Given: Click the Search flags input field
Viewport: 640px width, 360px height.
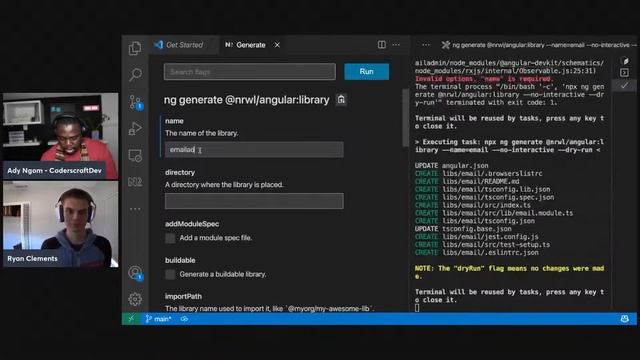Looking at the screenshot, I should point(250,72).
